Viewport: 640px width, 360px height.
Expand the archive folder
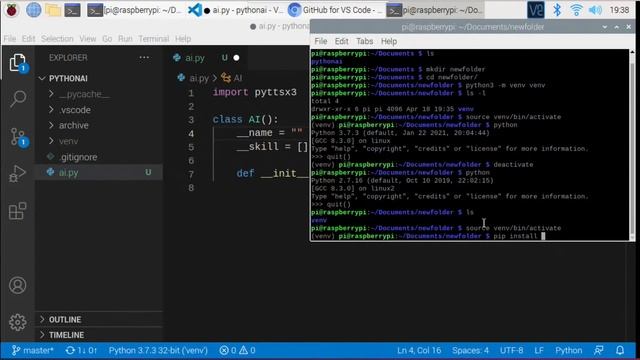tap(98, 125)
